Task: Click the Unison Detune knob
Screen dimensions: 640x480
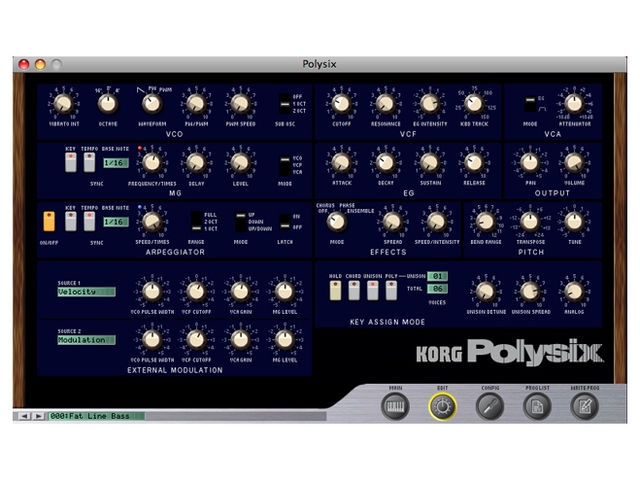Action: tap(486, 291)
